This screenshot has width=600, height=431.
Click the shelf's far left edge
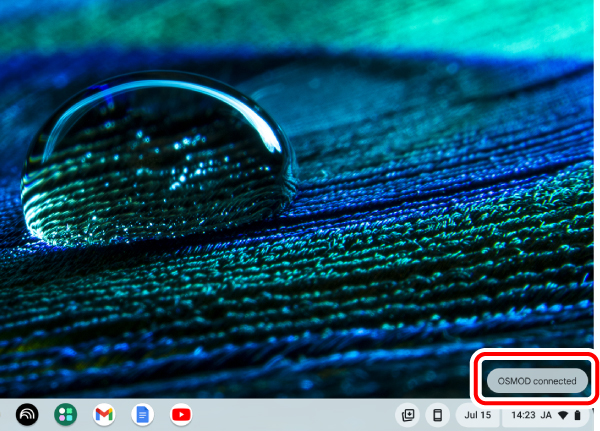[5, 414]
